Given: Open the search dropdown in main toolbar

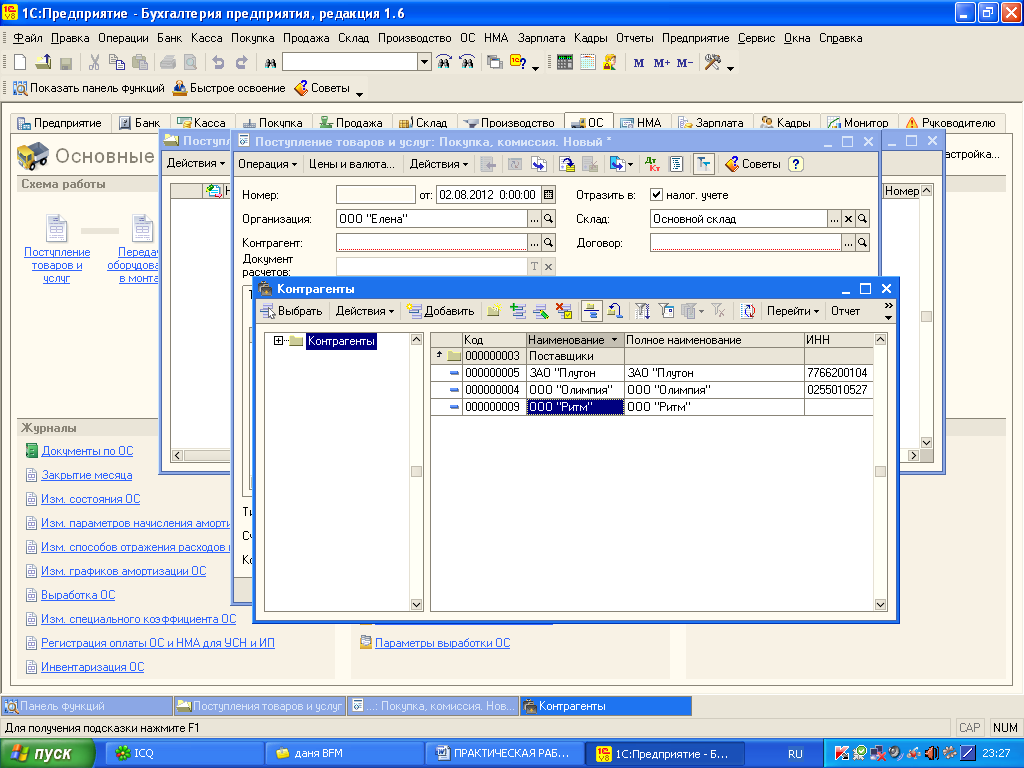Looking at the screenshot, I should [424, 63].
